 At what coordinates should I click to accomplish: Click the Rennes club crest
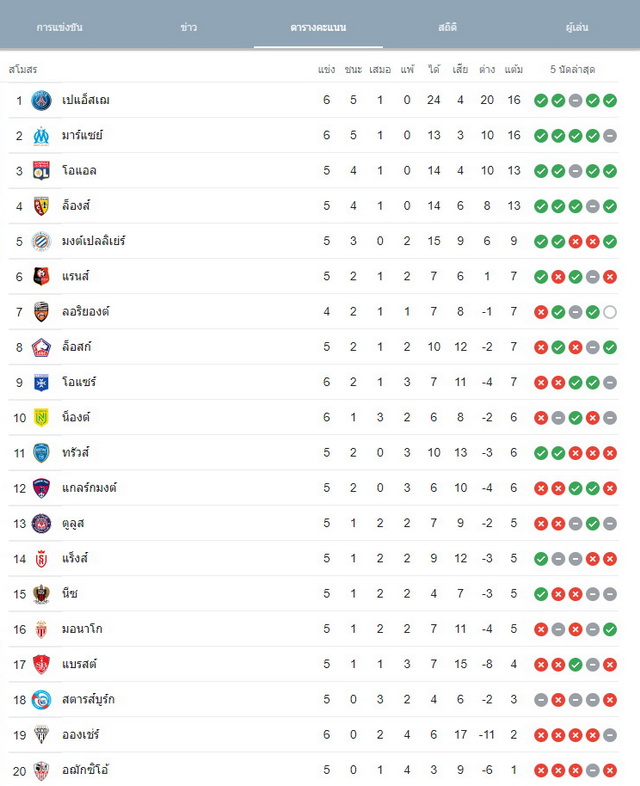[x=41, y=276]
